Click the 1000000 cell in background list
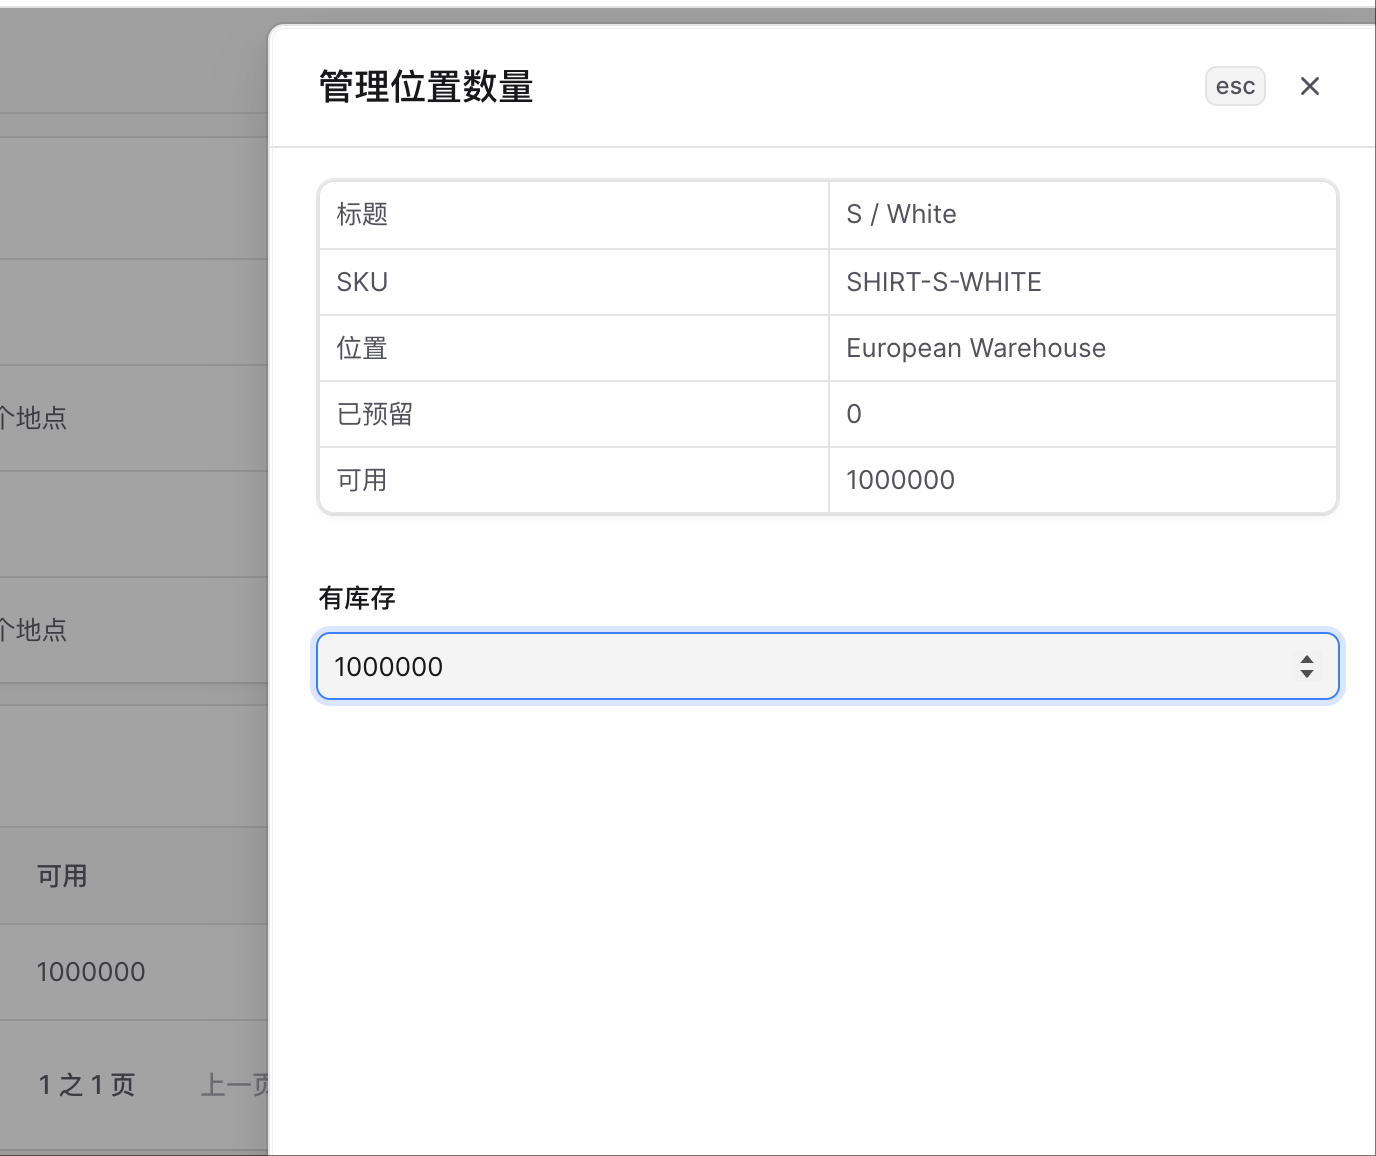 pyautogui.click(x=91, y=972)
